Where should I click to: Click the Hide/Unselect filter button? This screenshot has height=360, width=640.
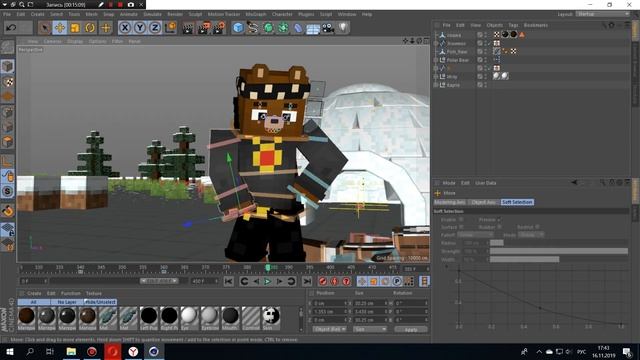coord(100,302)
